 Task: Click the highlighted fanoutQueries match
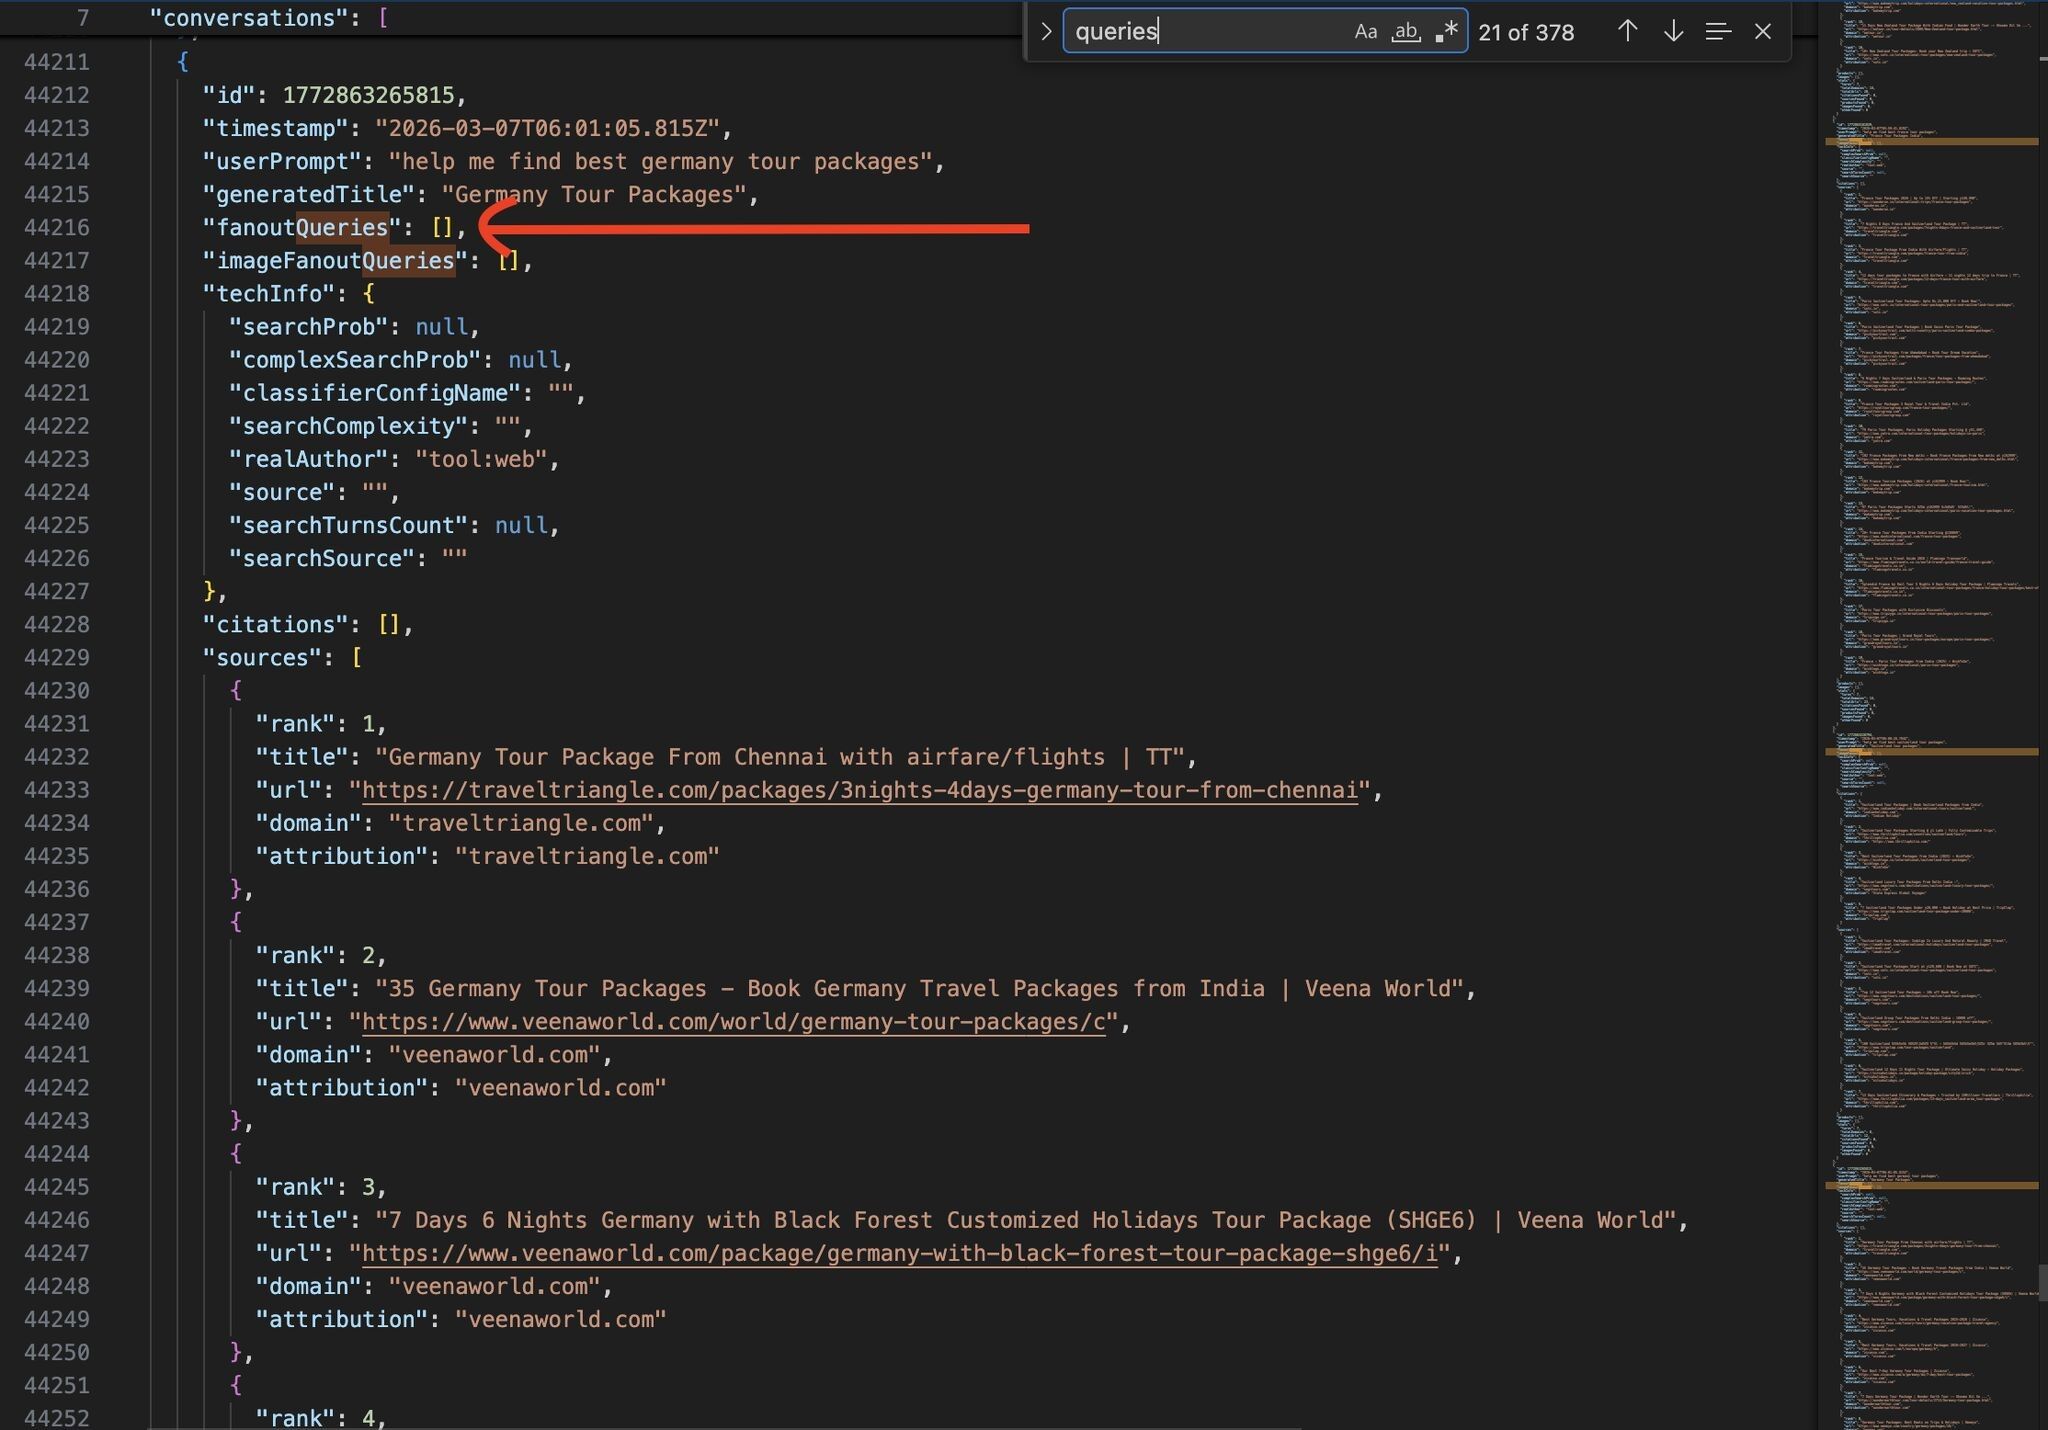342,228
